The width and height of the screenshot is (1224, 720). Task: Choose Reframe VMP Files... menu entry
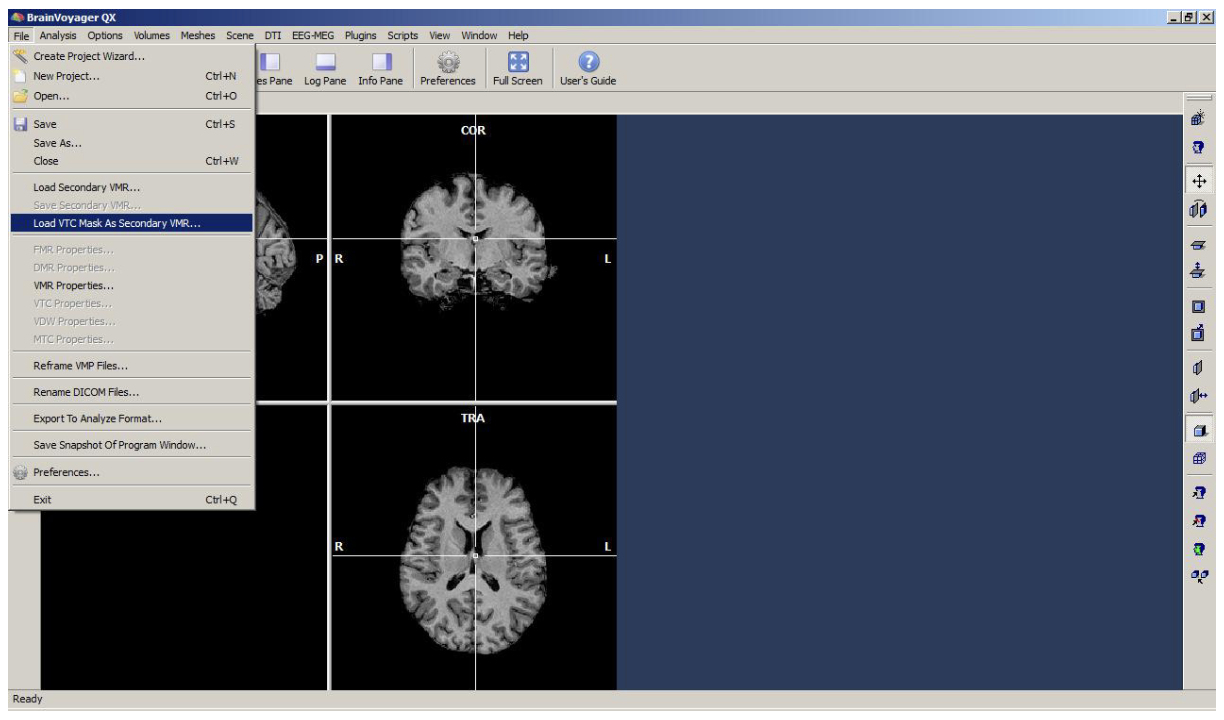pos(132,365)
